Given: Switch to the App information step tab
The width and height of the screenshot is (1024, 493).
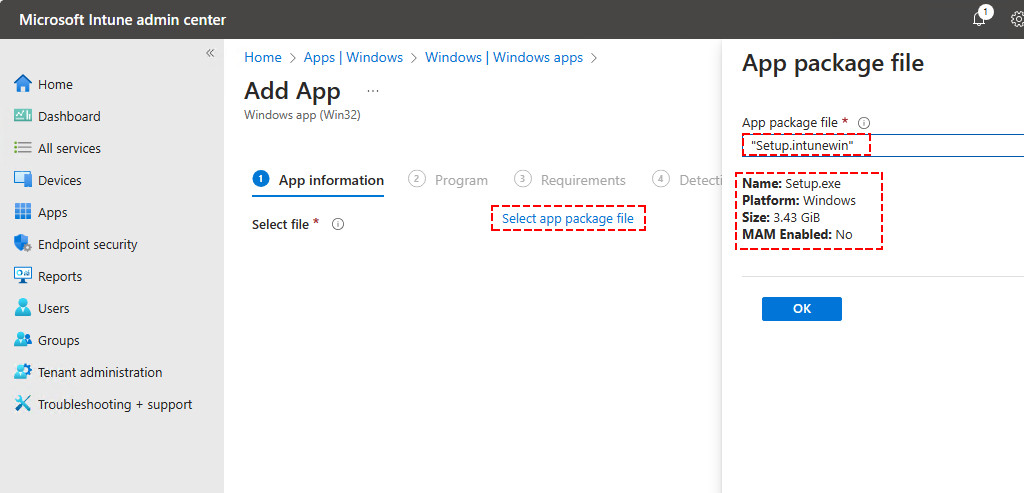Looking at the screenshot, I should coord(318,180).
